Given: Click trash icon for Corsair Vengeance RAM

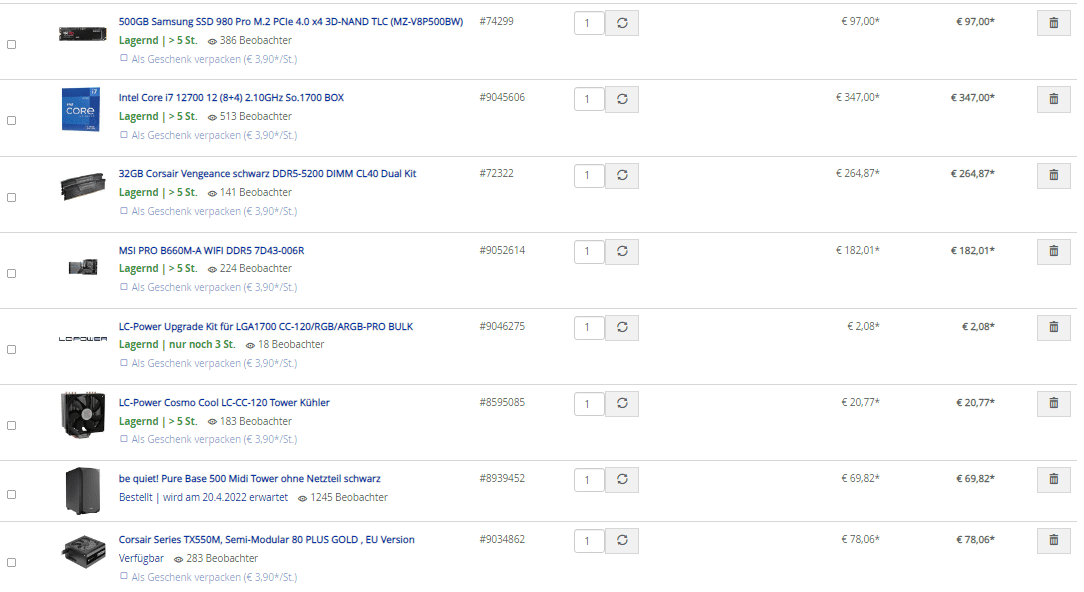Looking at the screenshot, I should point(1053,175).
